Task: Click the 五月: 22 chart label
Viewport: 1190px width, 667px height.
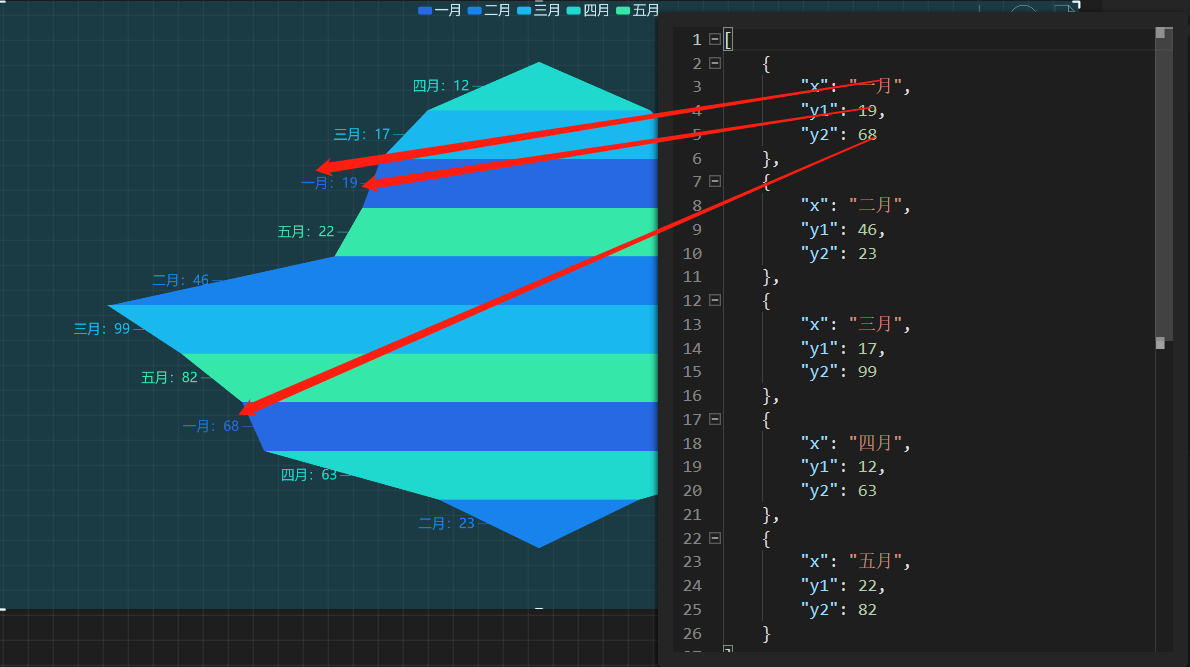Action: (306, 231)
